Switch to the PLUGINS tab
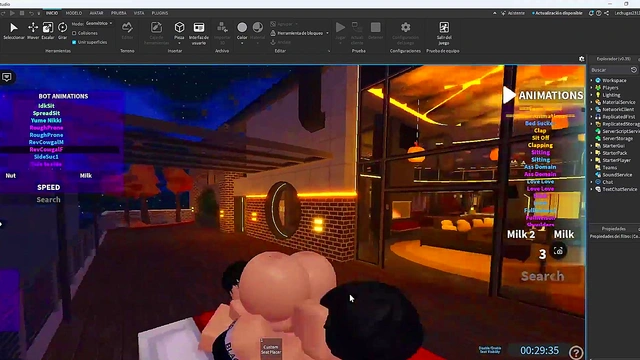This screenshot has width=640, height=360. pos(160,13)
